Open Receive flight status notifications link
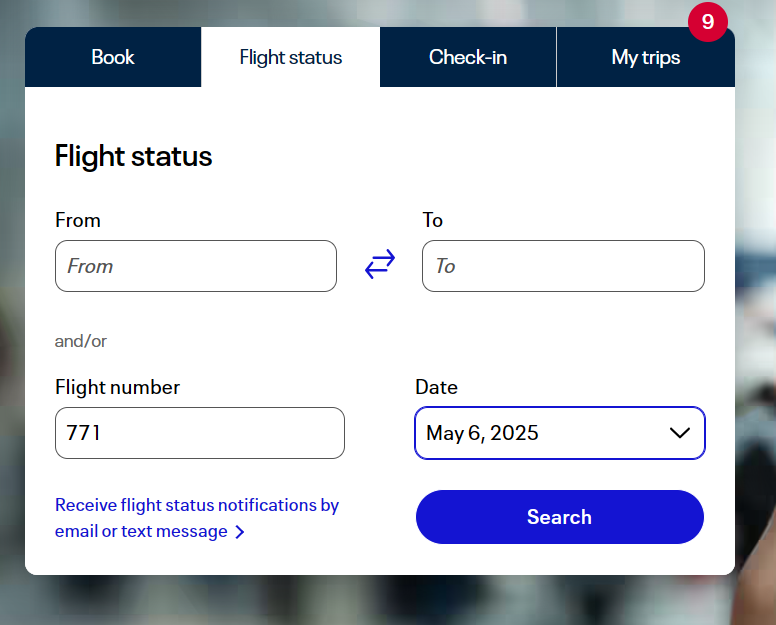 (x=196, y=506)
